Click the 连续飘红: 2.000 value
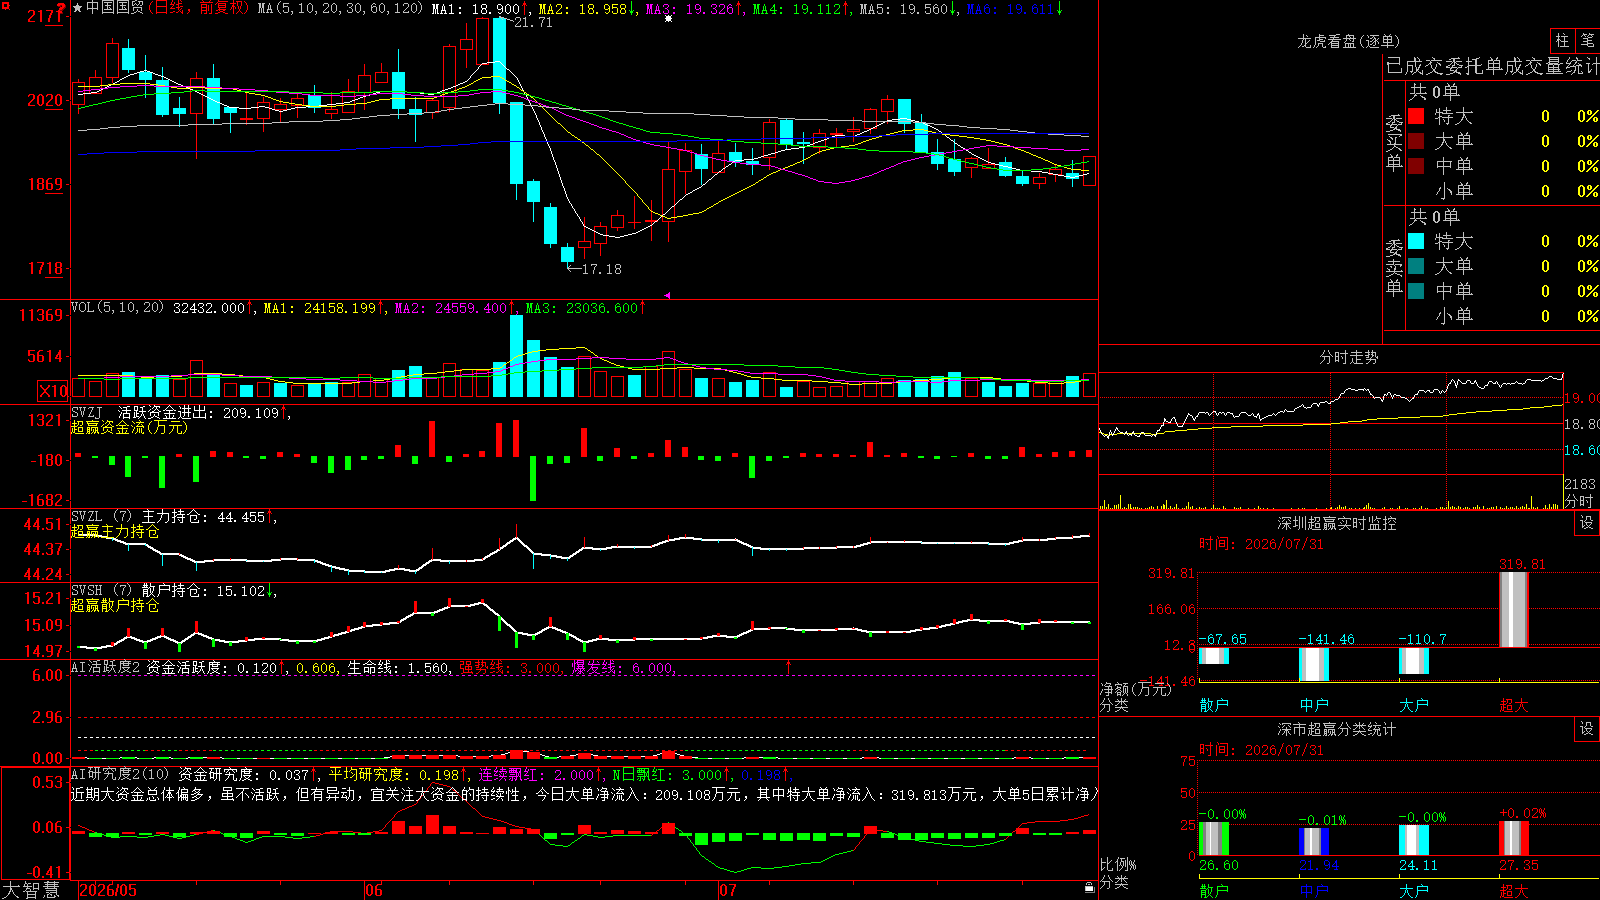Viewport: 1600px width, 900px height. click(536, 774)
